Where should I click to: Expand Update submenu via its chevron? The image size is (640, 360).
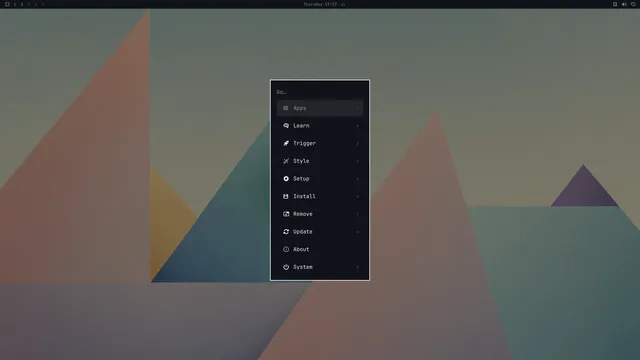tap(358, 232)
